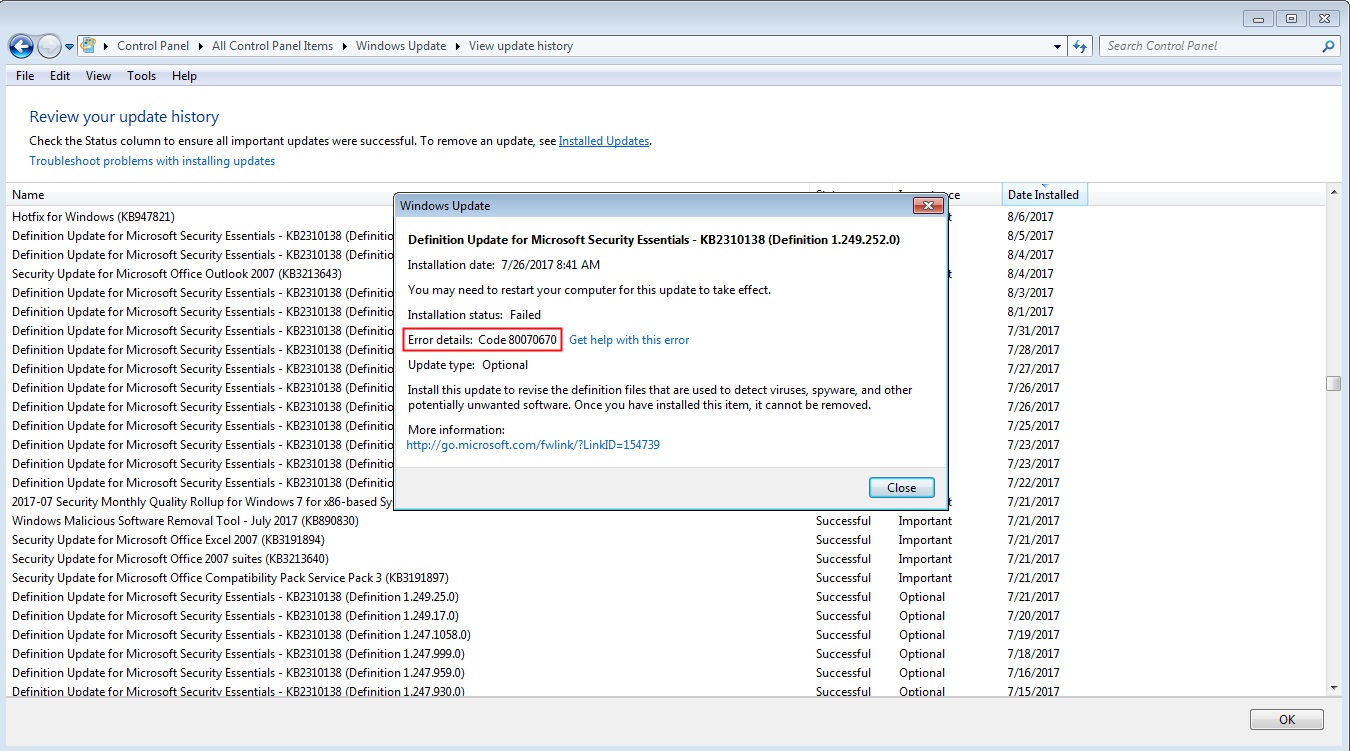The image size is (1350, 751).
Task: Click the 7/20/2017 date cell
Action: coord(1034,616)
